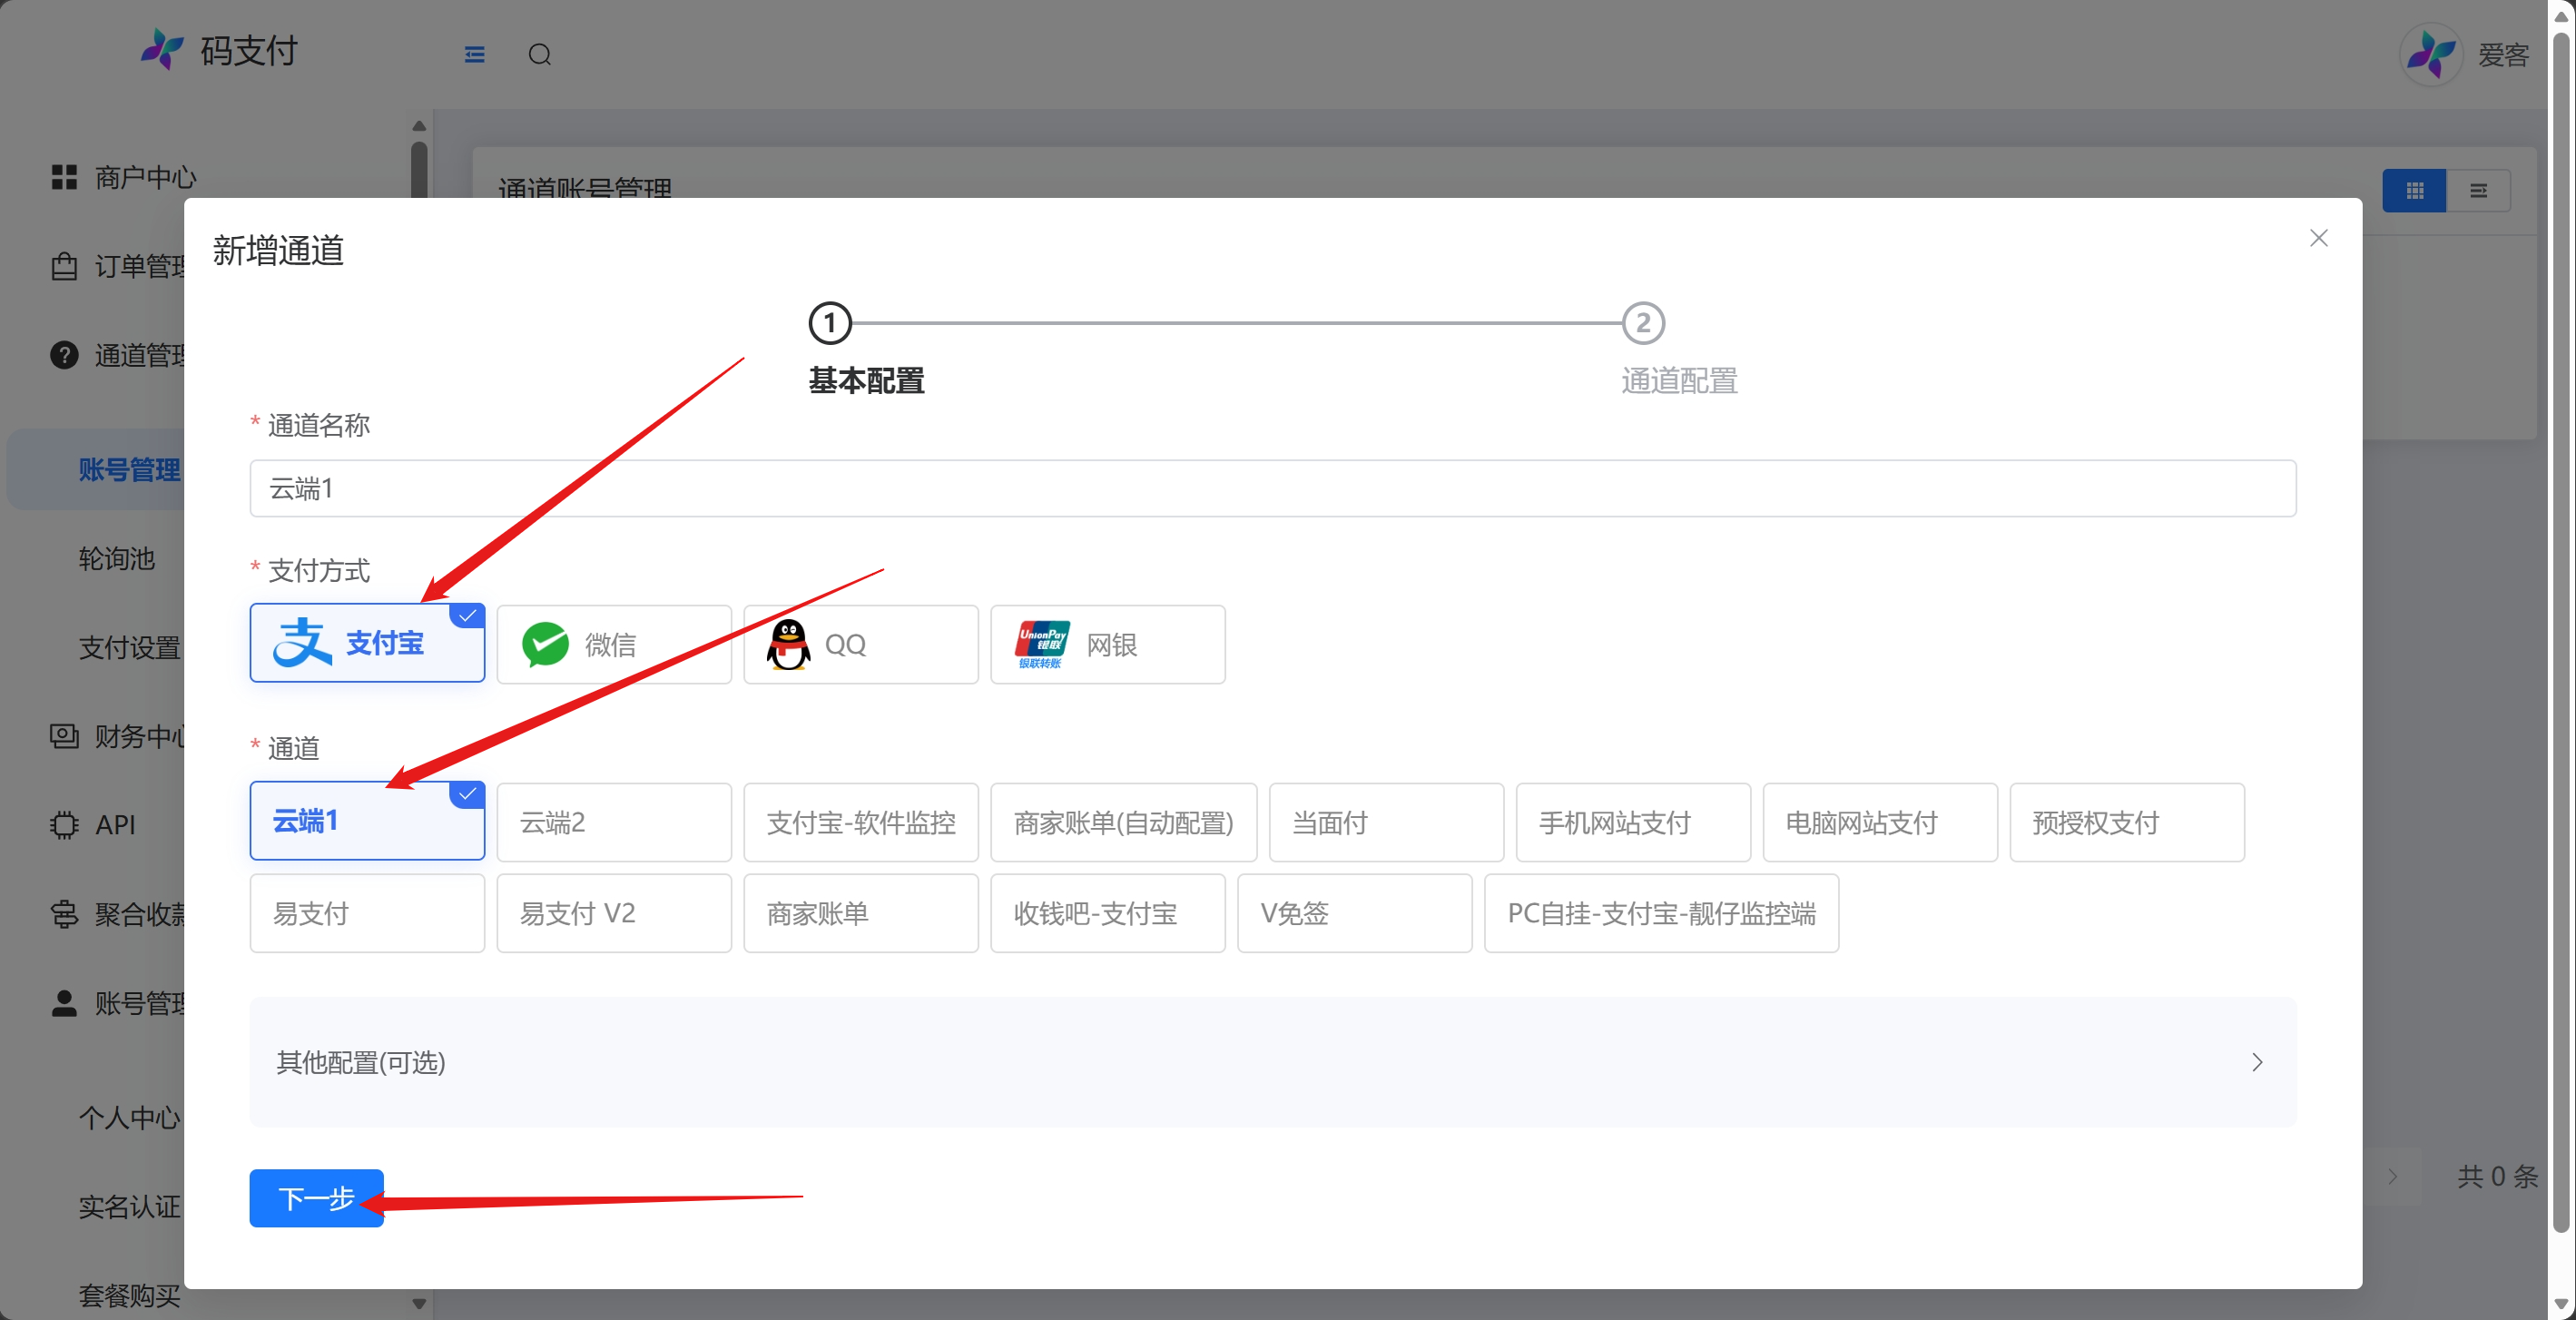Image resolution: width=2576 pixels, height=1320 pixels.
Task: Click the 共 0 条 total count
Action: (x=2498, y=1176)
